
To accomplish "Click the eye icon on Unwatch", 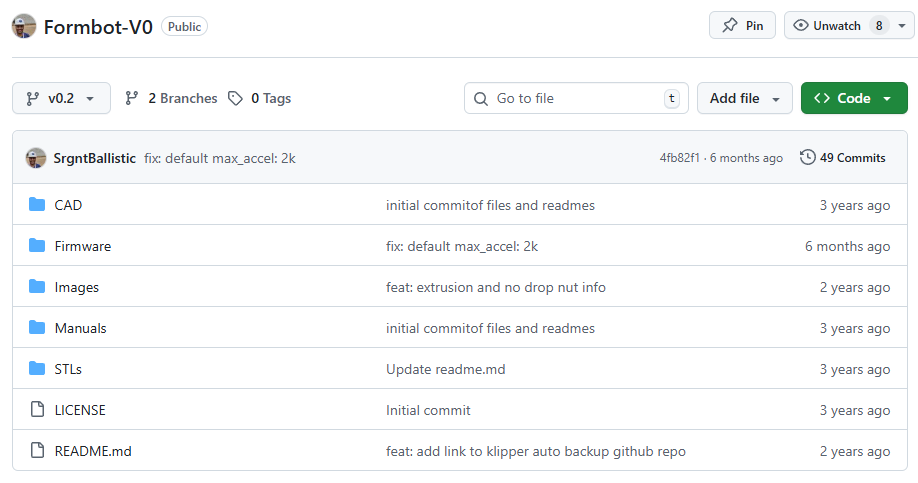I will 800,25.
